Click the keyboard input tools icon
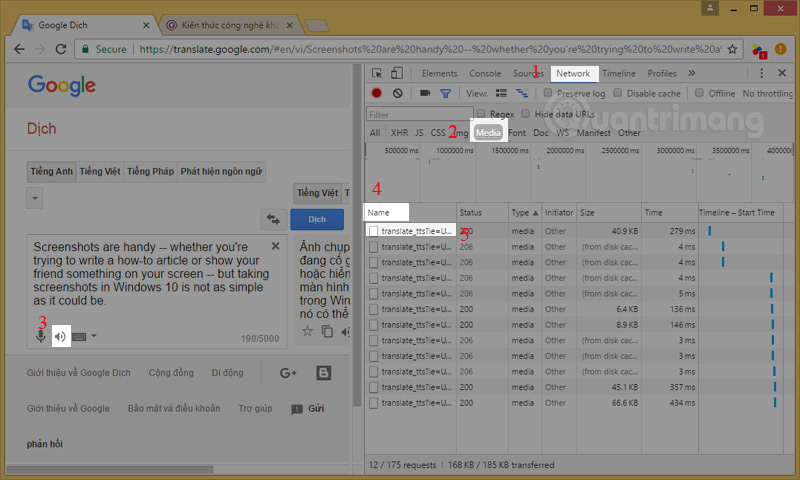The width and height of the screenshot is (800, 480). tap(79, 336)
